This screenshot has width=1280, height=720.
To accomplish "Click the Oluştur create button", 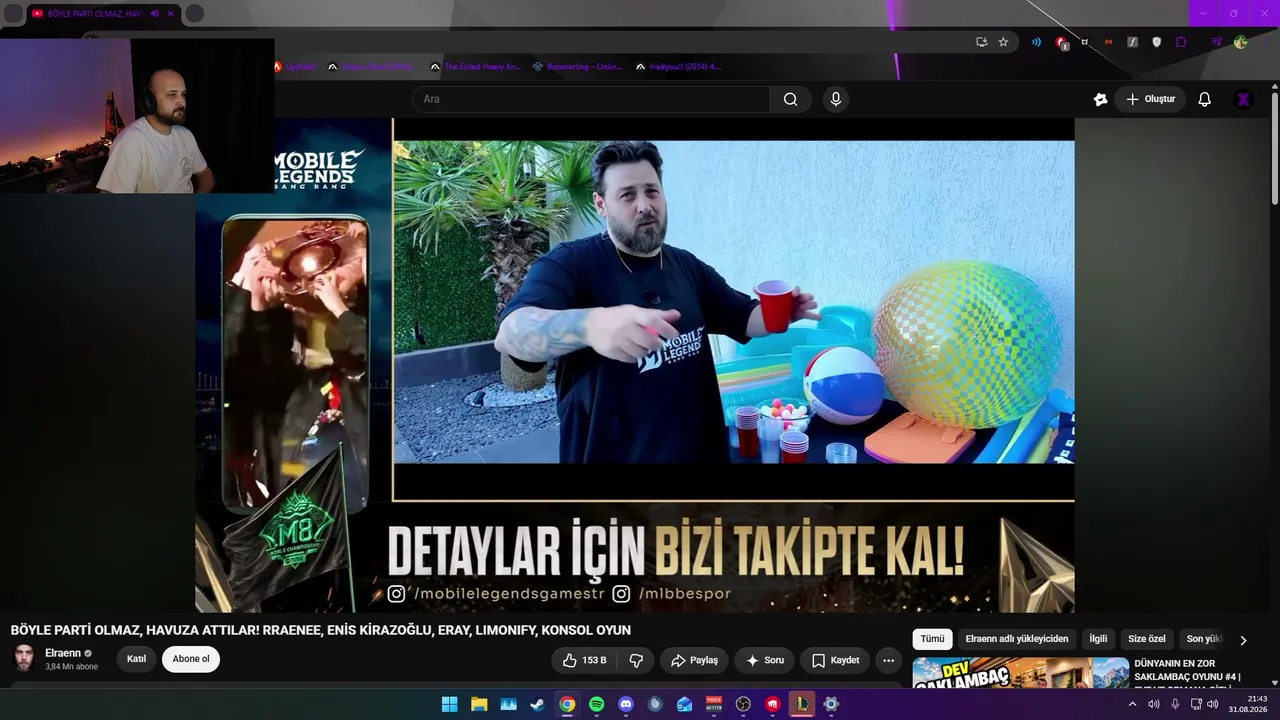I will tap(1150, 99).
